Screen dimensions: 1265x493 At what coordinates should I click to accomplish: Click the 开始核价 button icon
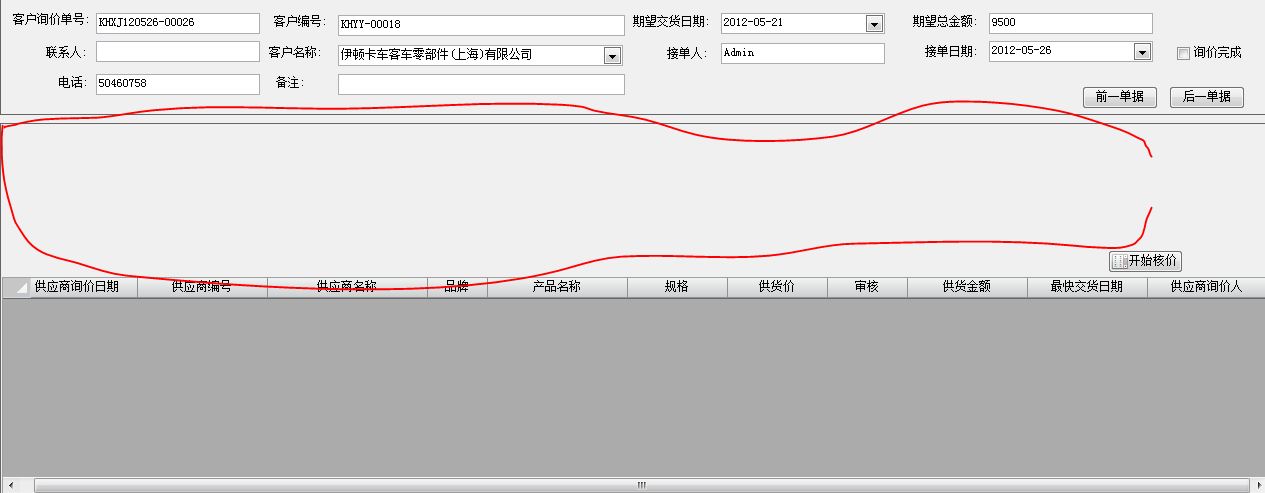1119,261
